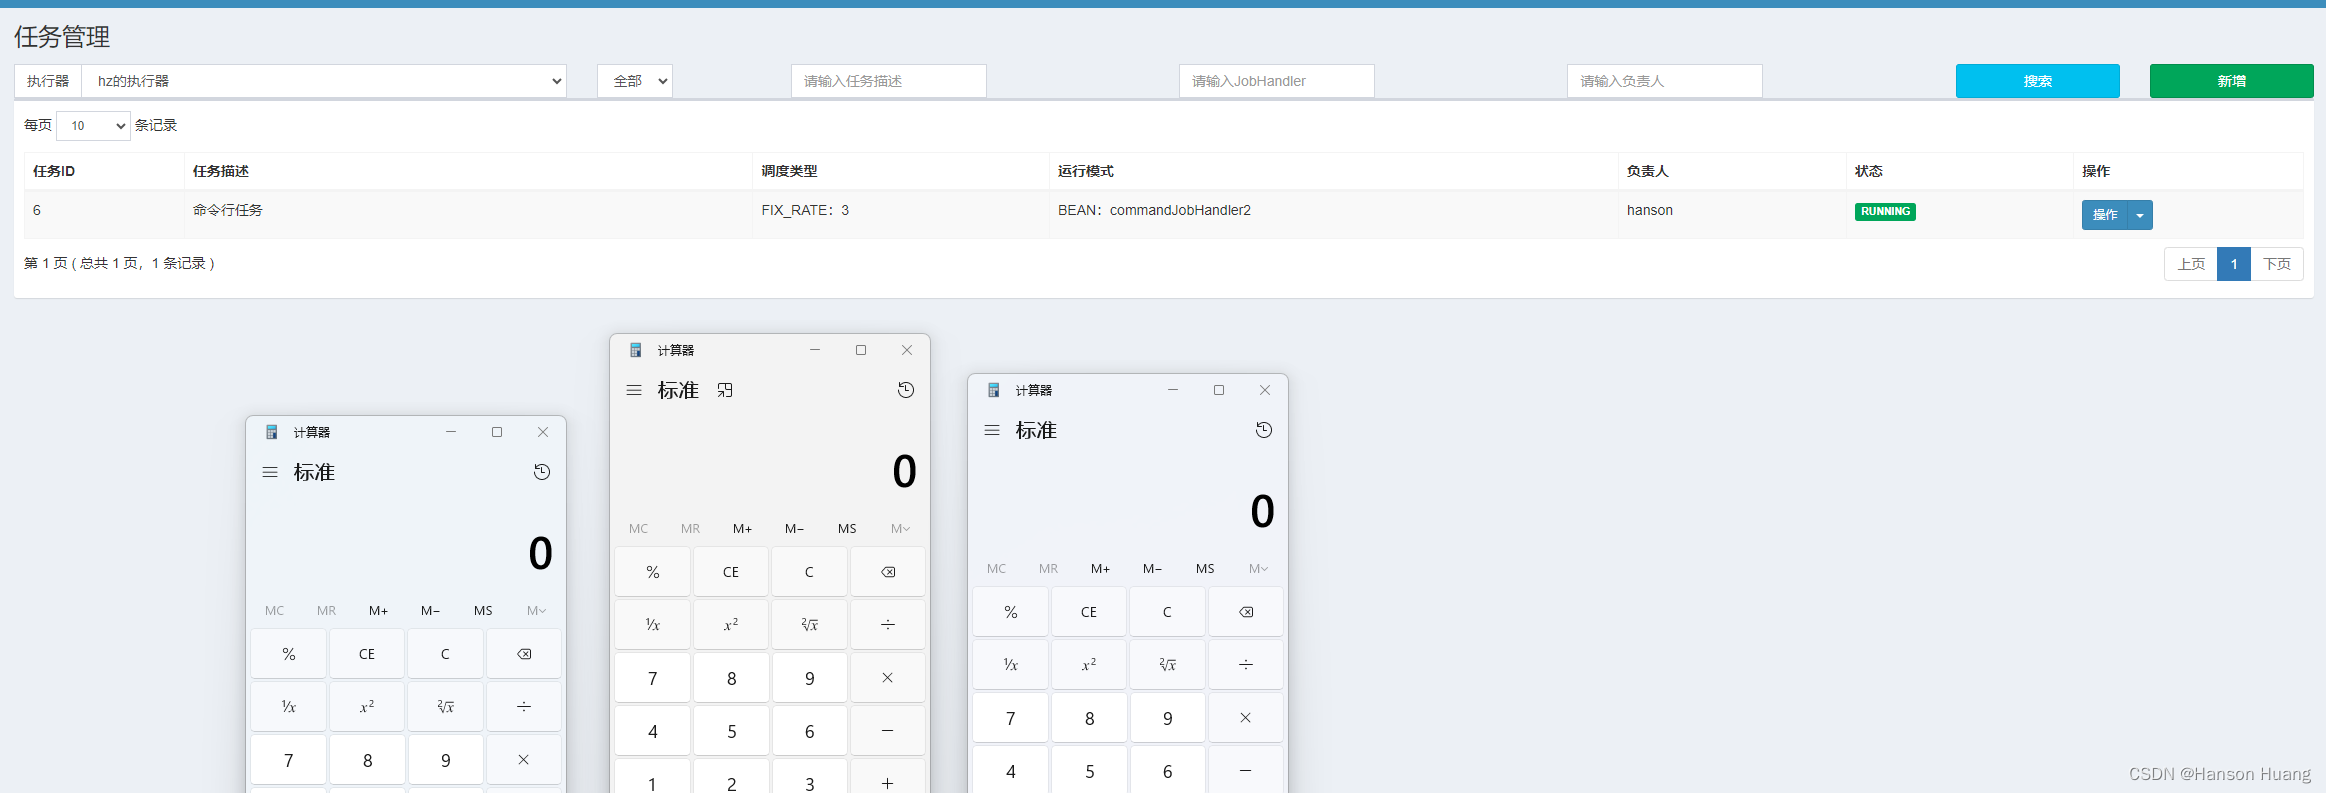Open the per-page records count dropdown

(x=93, y=126)
